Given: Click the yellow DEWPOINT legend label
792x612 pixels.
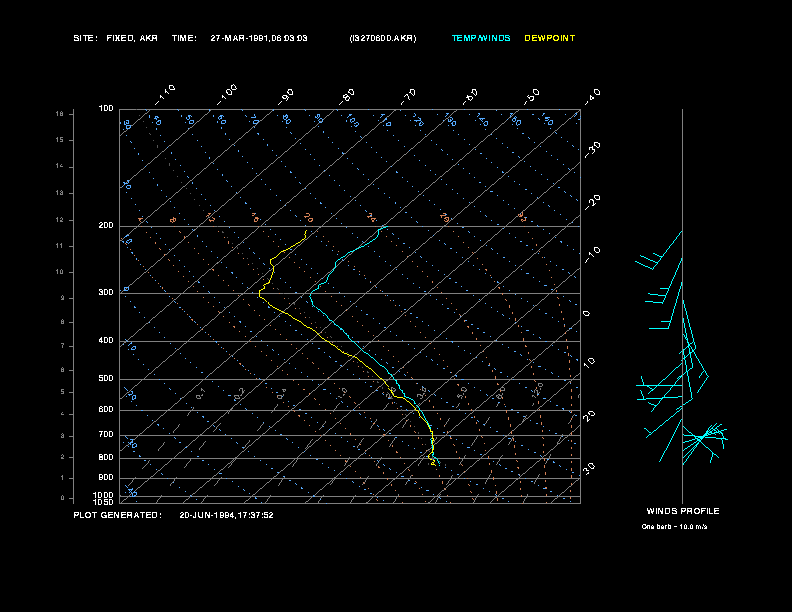Looking at the screenshot, I should pyautogui.click(x=550, y=38).
